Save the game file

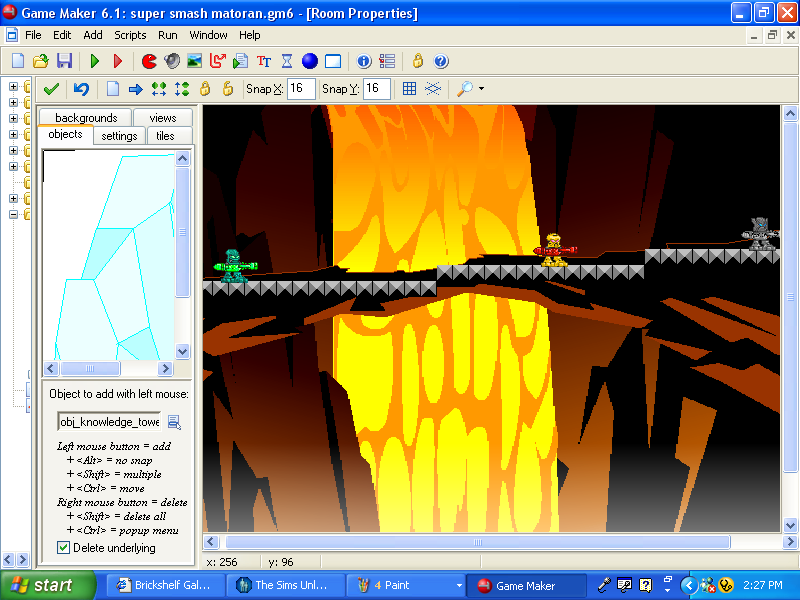coord(64,61)
